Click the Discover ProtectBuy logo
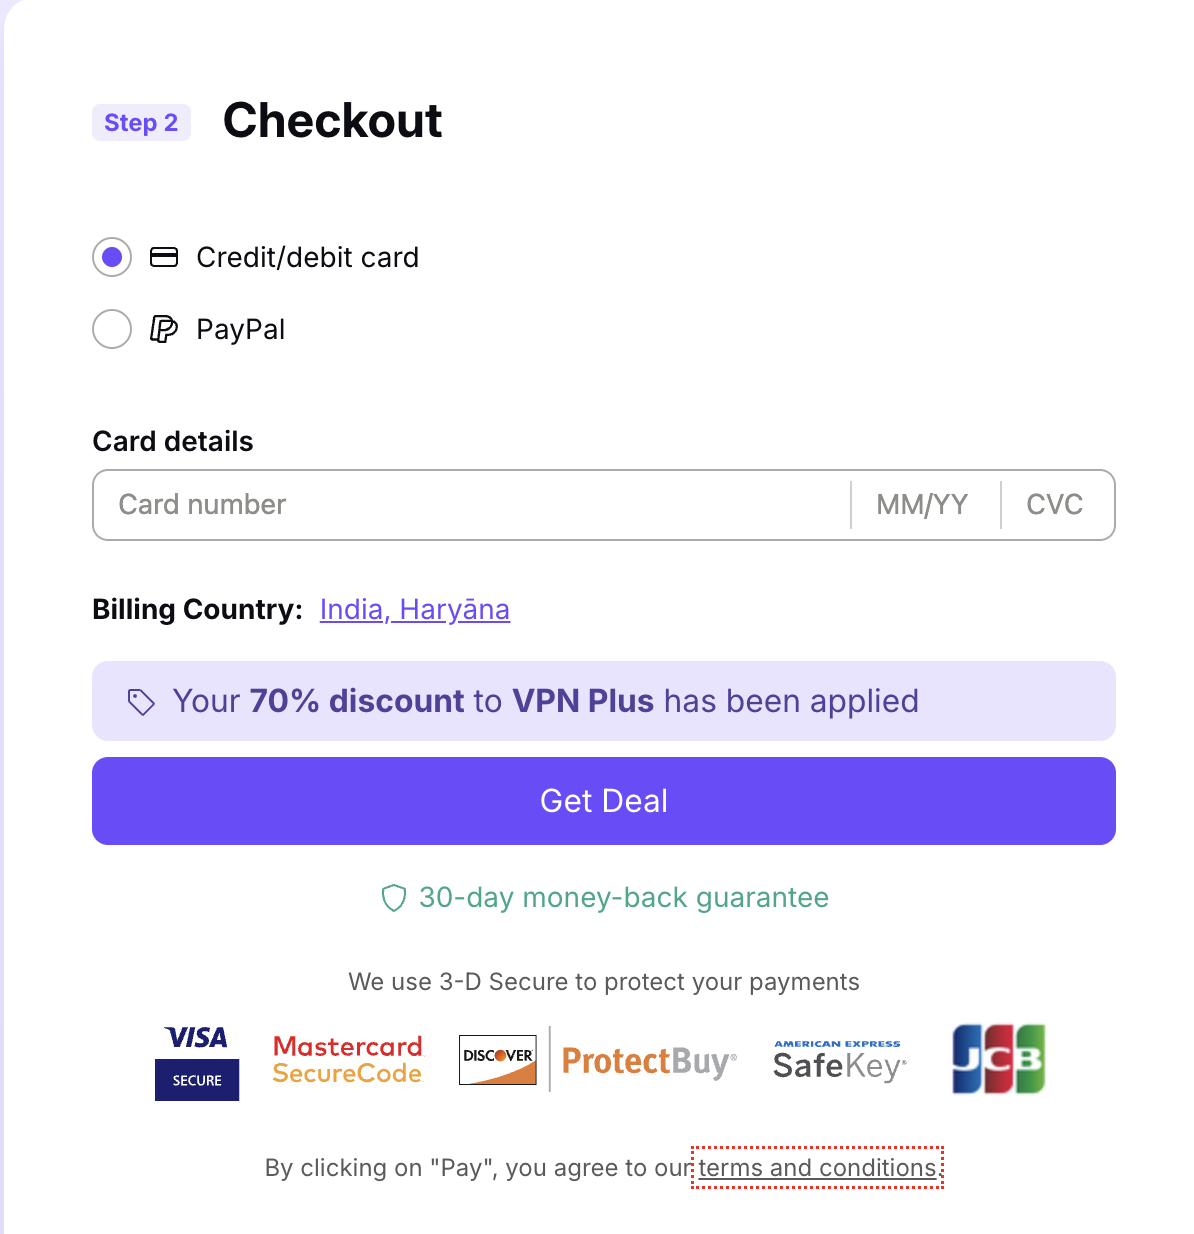 [x=598, y=1060]
